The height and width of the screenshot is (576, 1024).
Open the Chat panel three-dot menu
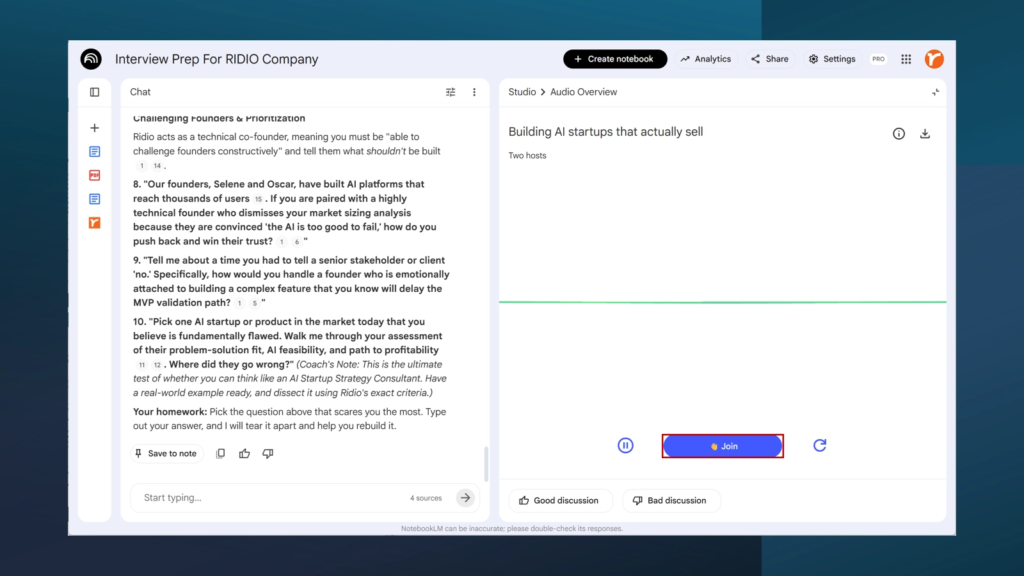(474, 92)
